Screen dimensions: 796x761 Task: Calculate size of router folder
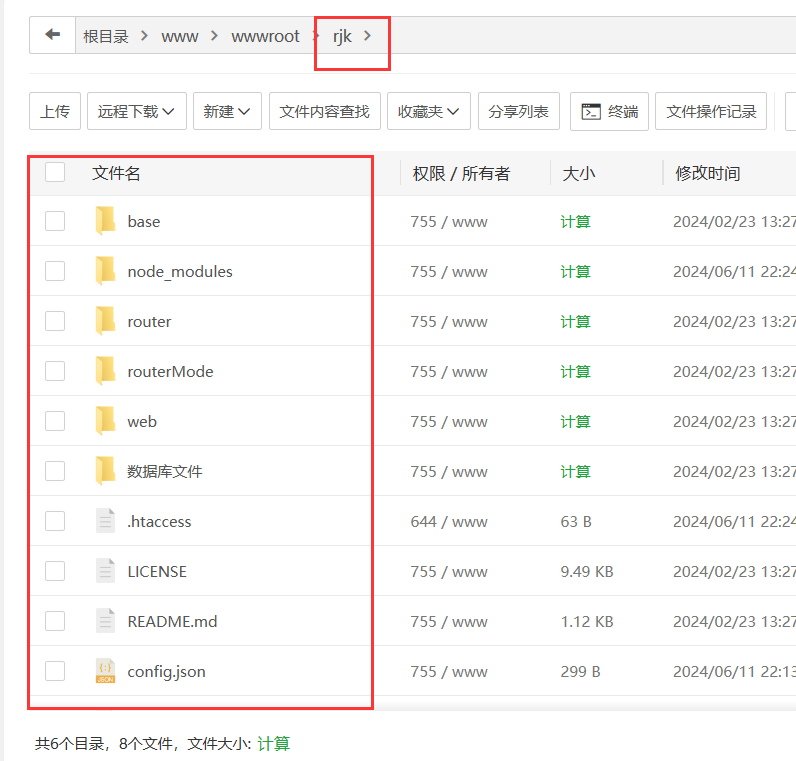click(575, 321)
